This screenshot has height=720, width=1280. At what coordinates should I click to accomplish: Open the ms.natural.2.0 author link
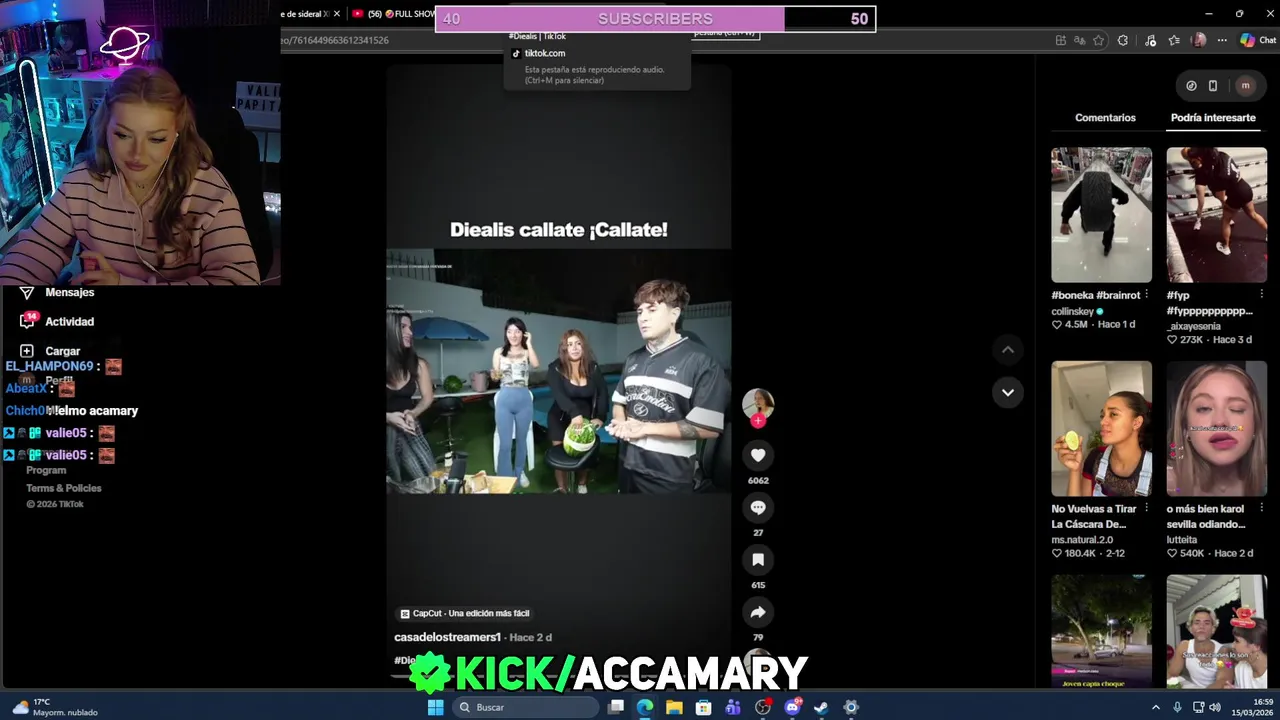(x=1082, y=540)
